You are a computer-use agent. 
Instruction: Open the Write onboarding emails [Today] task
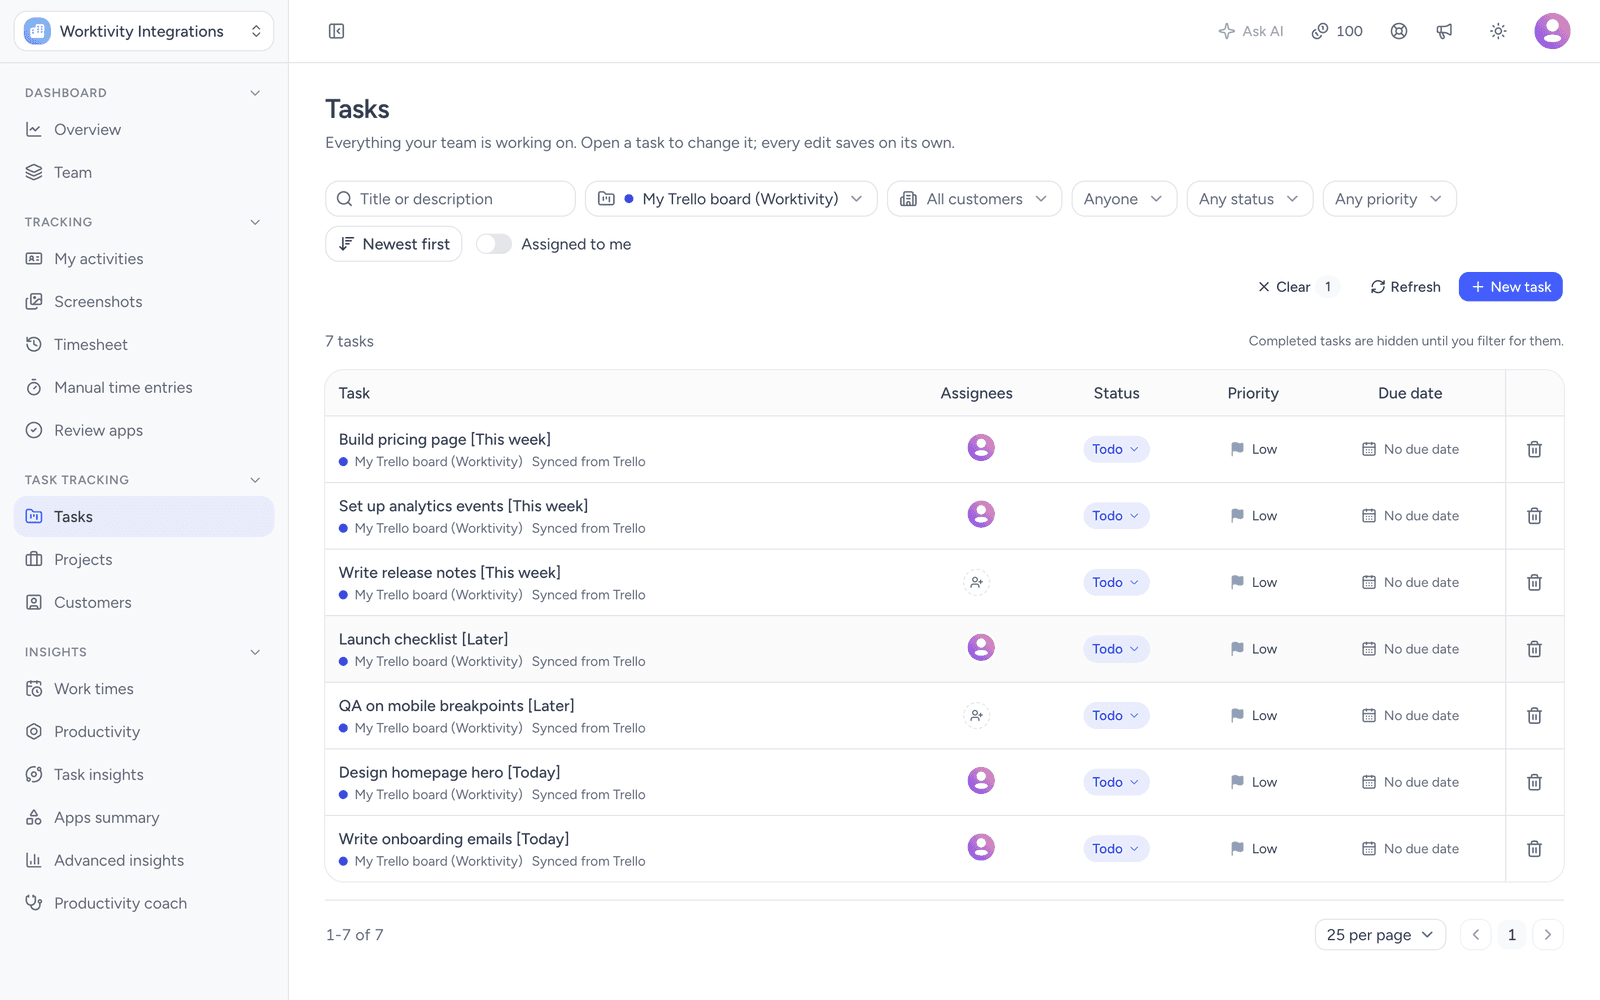point(454,839)
